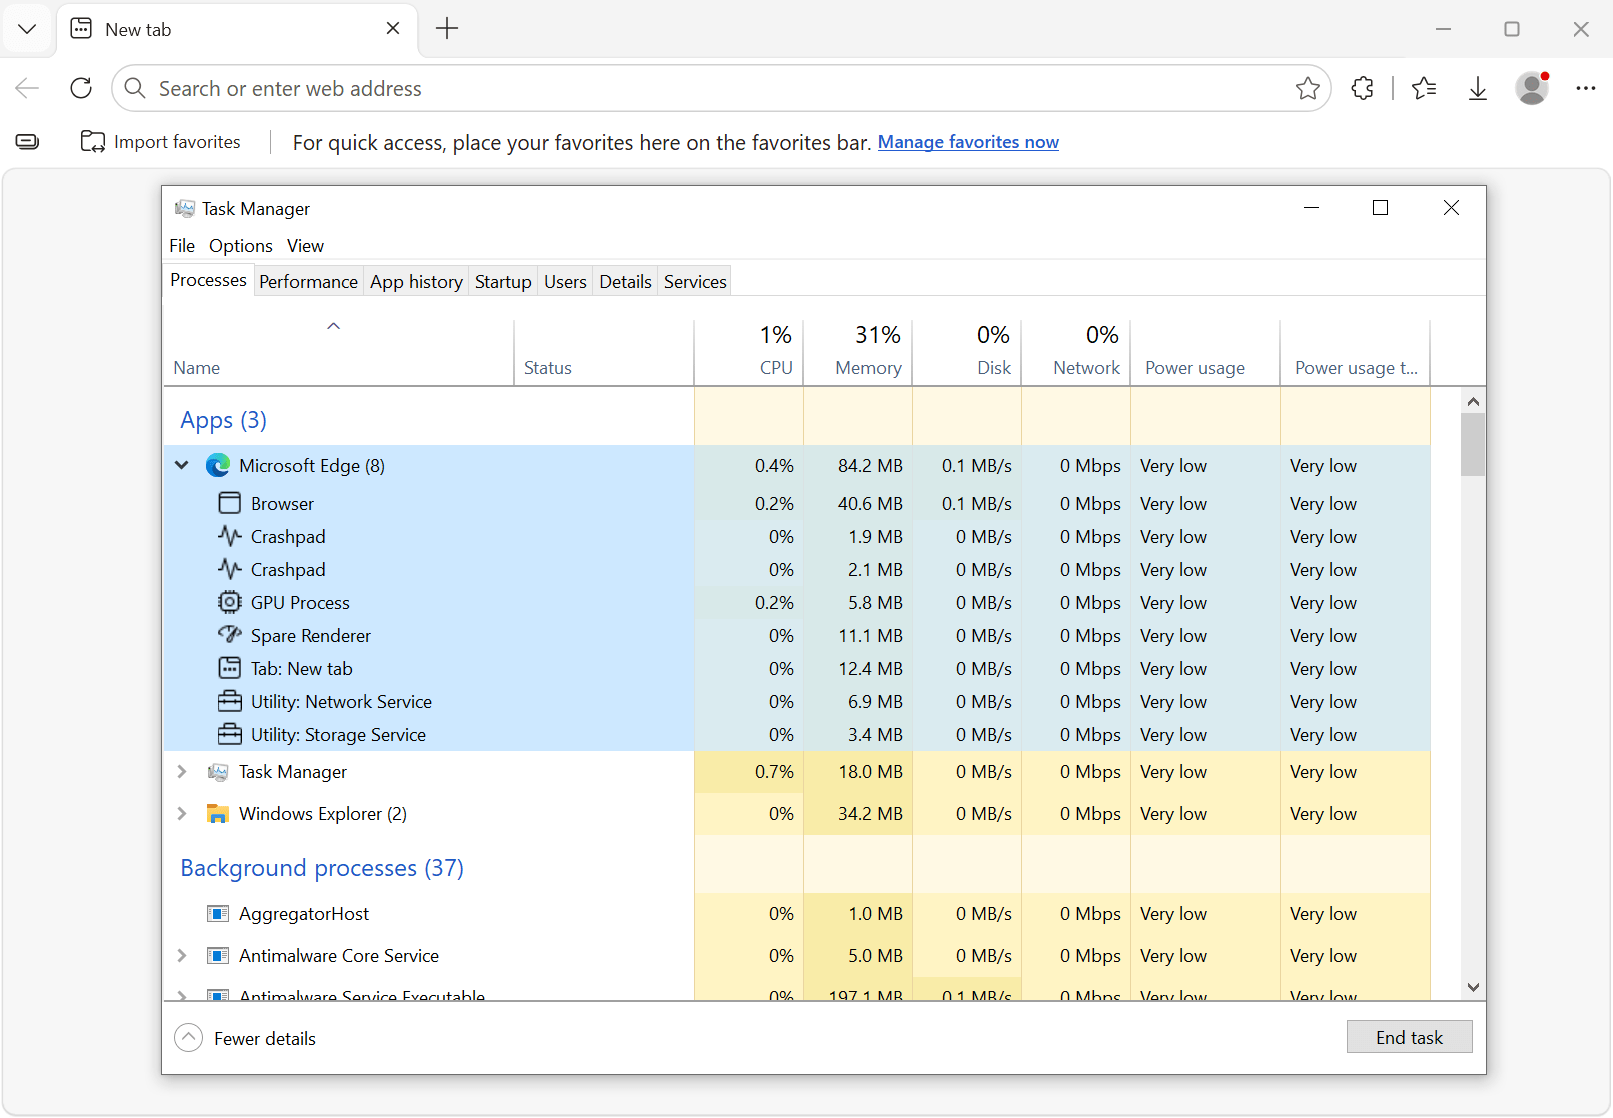Sort processes by Disk column
1613x1118 pixels.
pyautogui.click(x=967, y=352)
